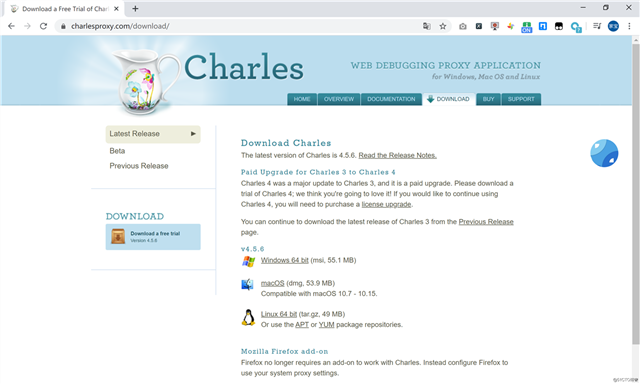Close the Charles download tab
This screenshot has width=640, height=384.
click(x=116, y=9)
